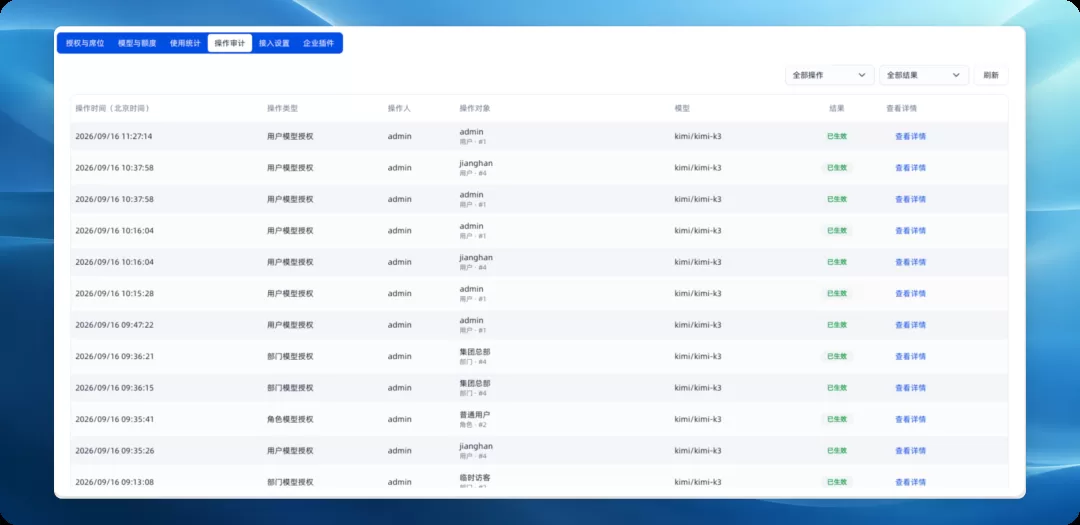Click 查看详情 in the 09:47:22 row
1080x525 pixels.
910,325
